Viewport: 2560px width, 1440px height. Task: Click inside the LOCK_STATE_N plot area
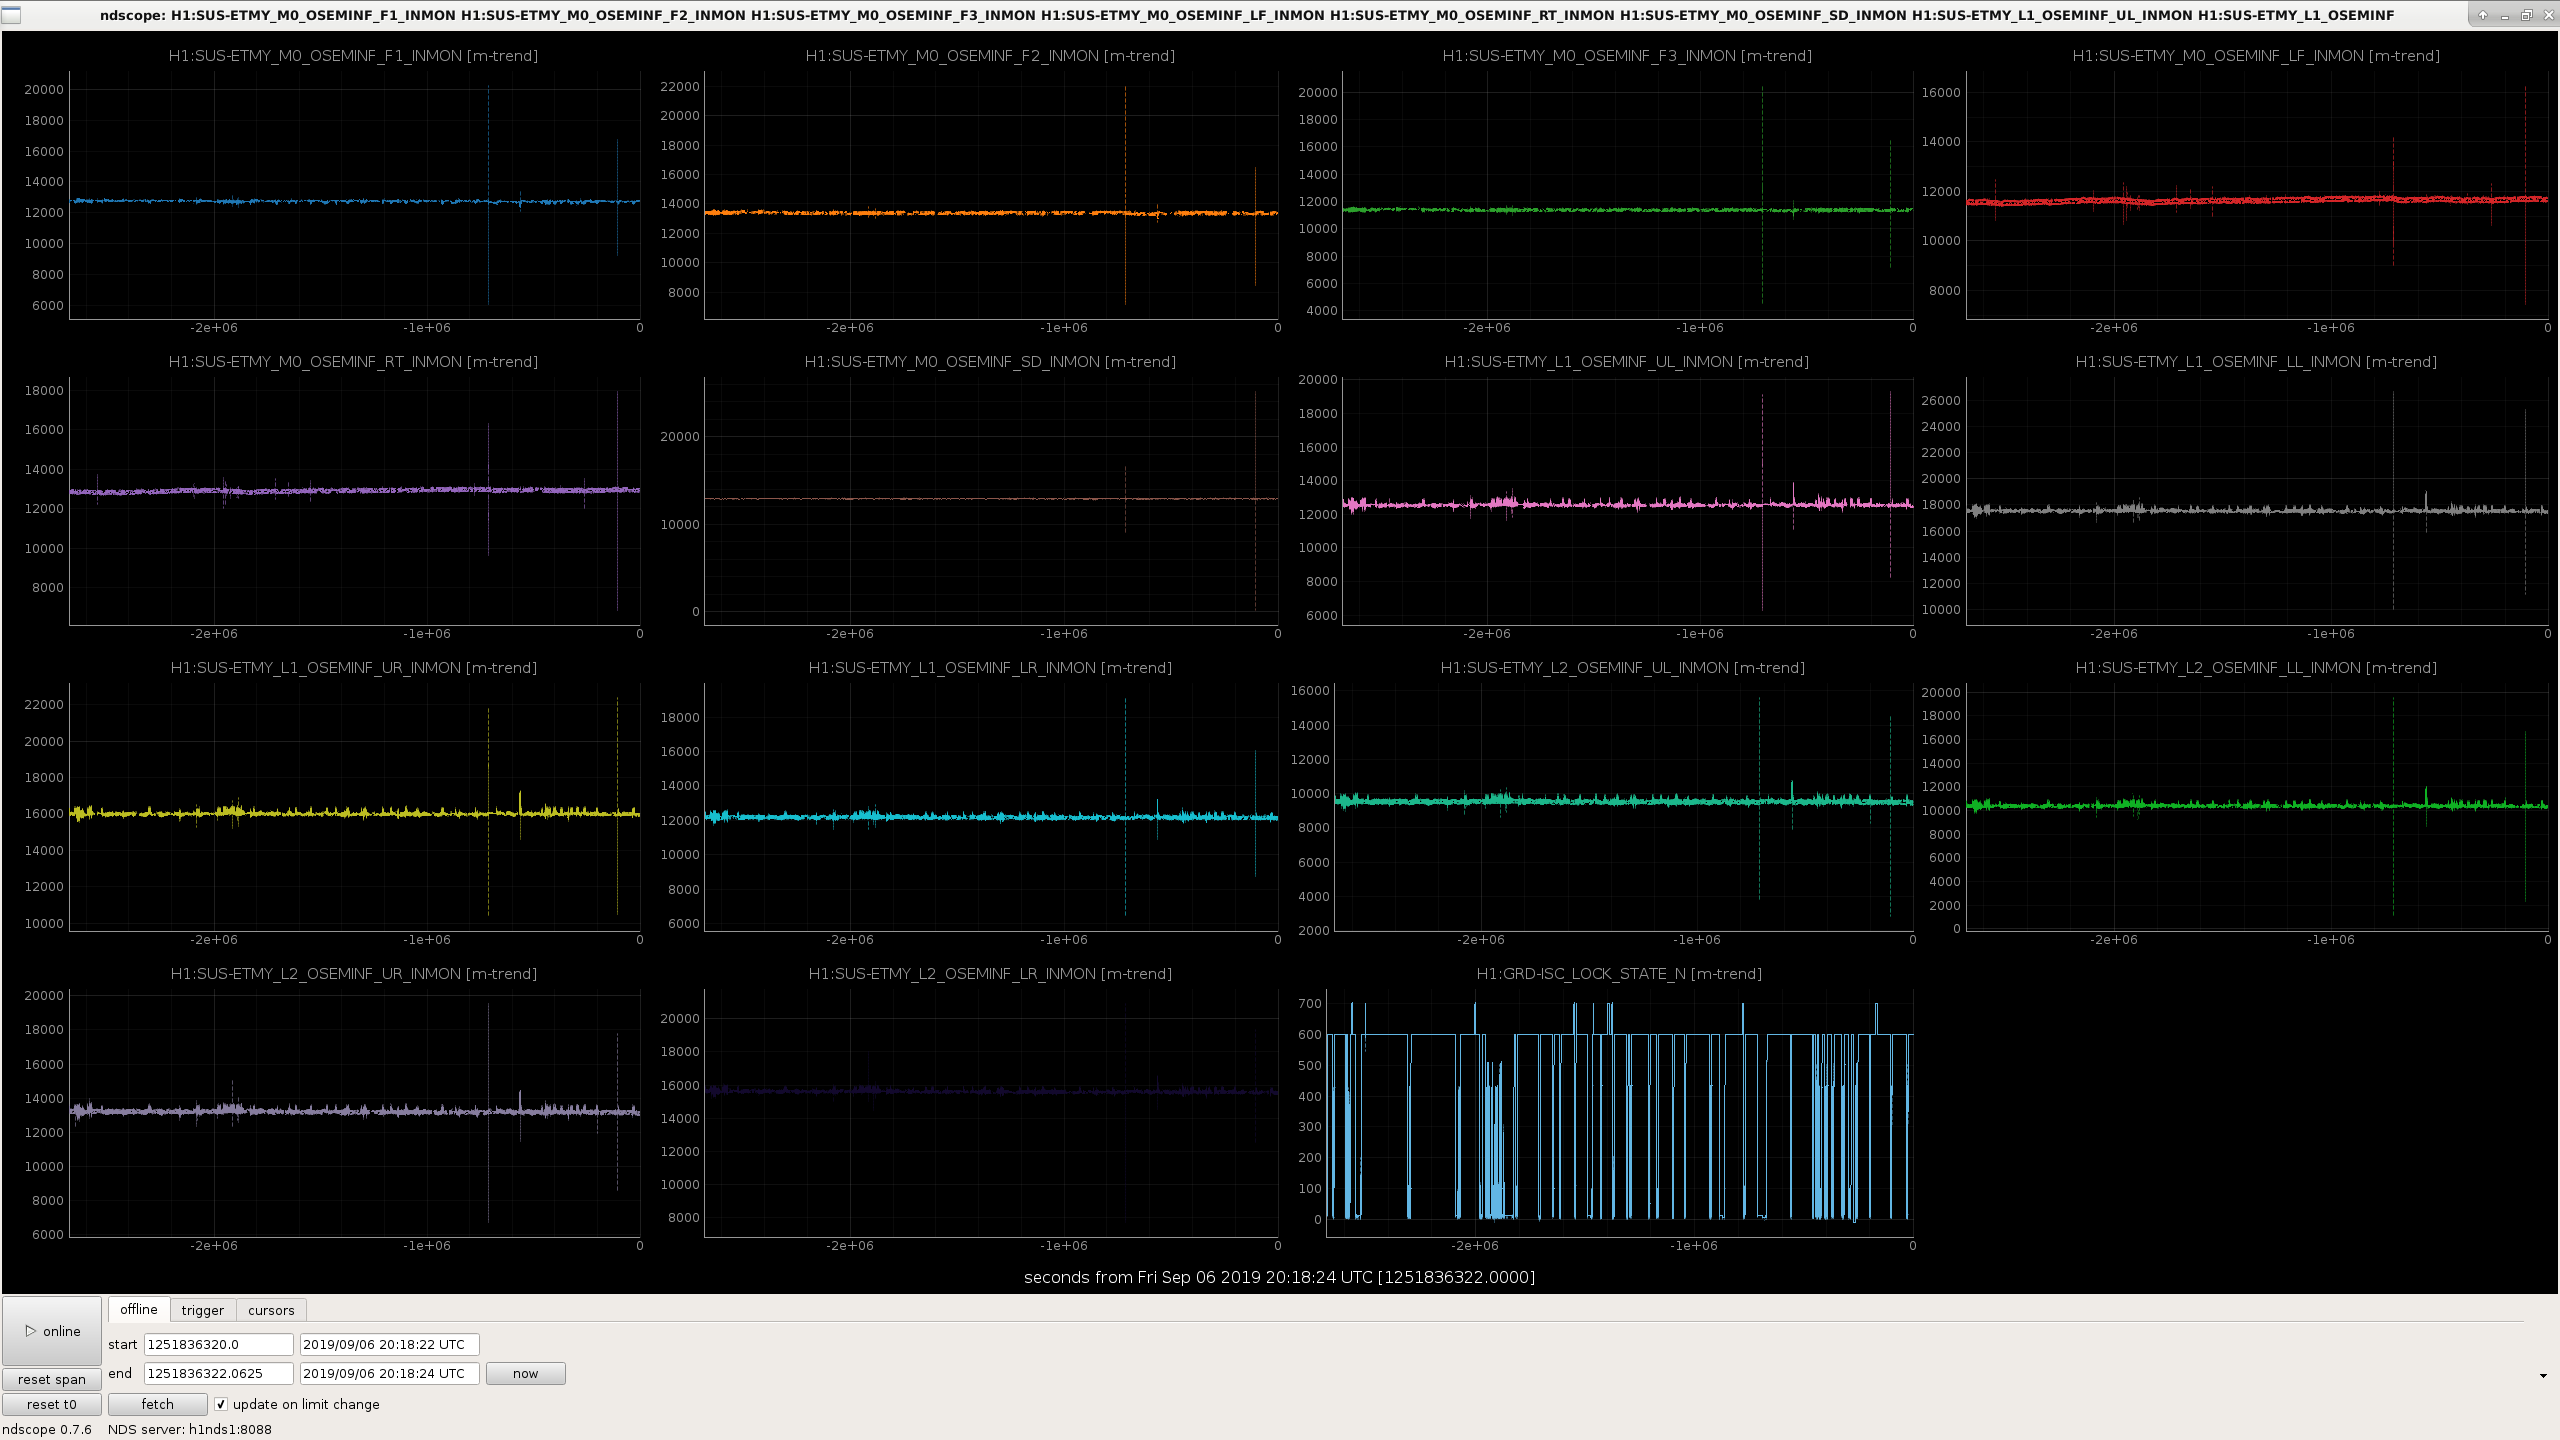(1620, 1112)
